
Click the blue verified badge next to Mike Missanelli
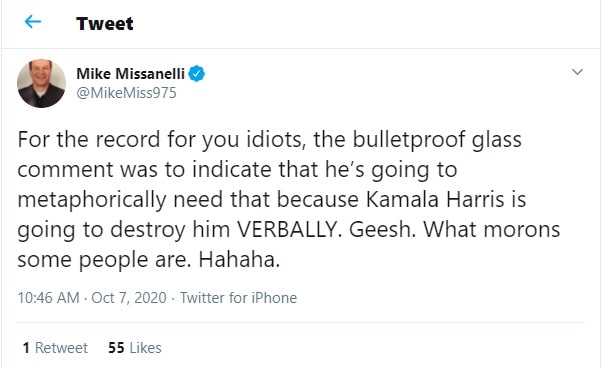click(197, 74)
